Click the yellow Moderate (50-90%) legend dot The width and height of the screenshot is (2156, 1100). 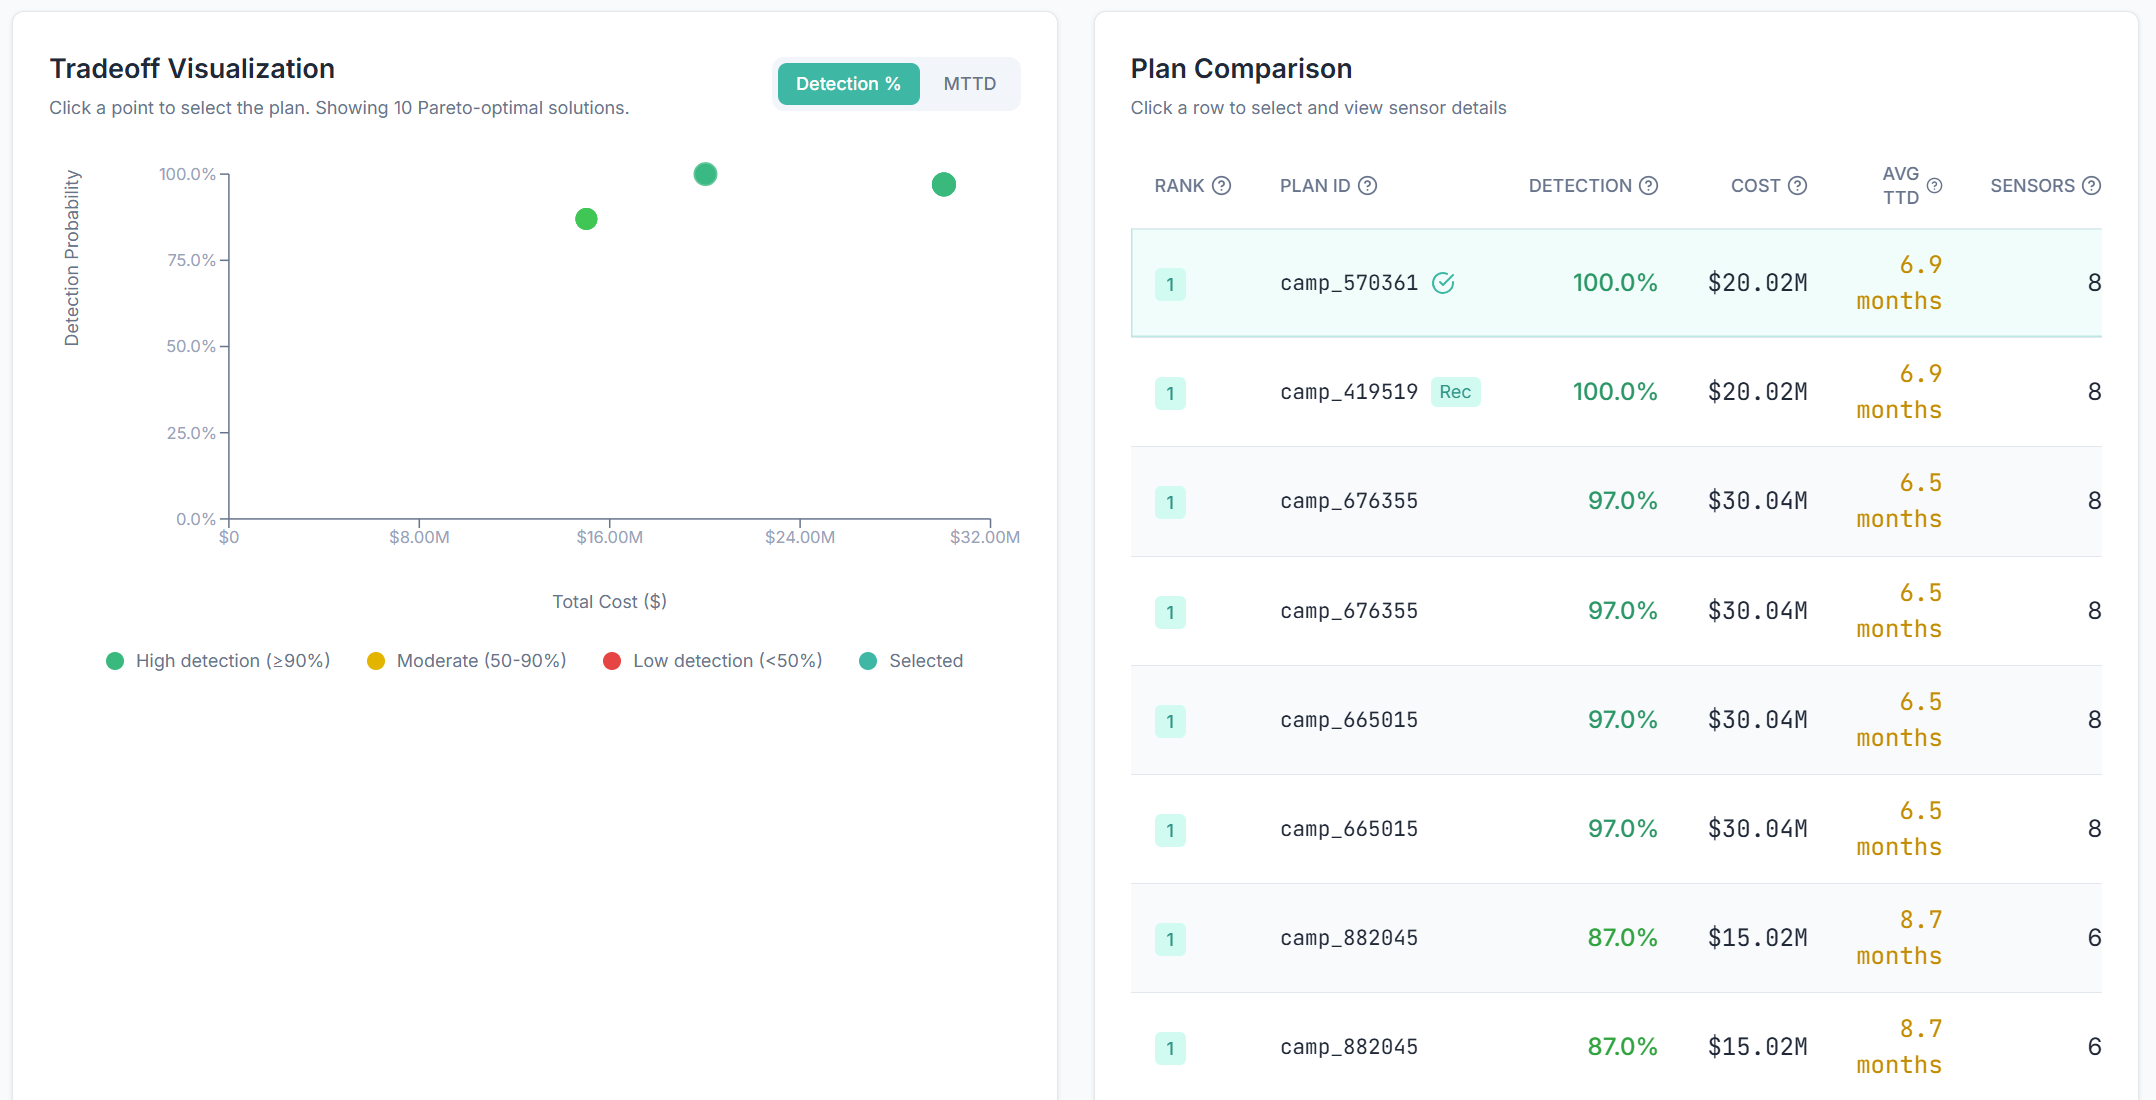click(x=376, y=661)
